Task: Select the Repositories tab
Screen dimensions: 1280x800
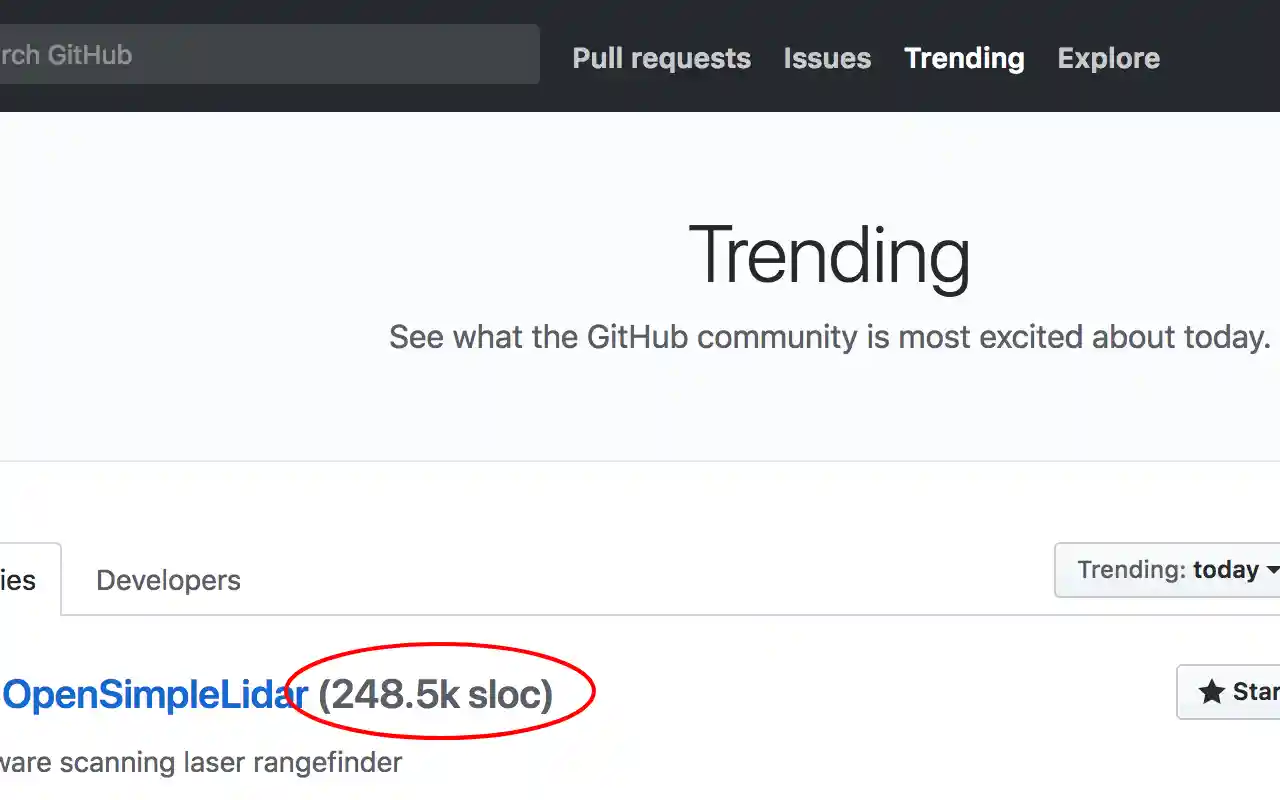Action: (20, 580)
